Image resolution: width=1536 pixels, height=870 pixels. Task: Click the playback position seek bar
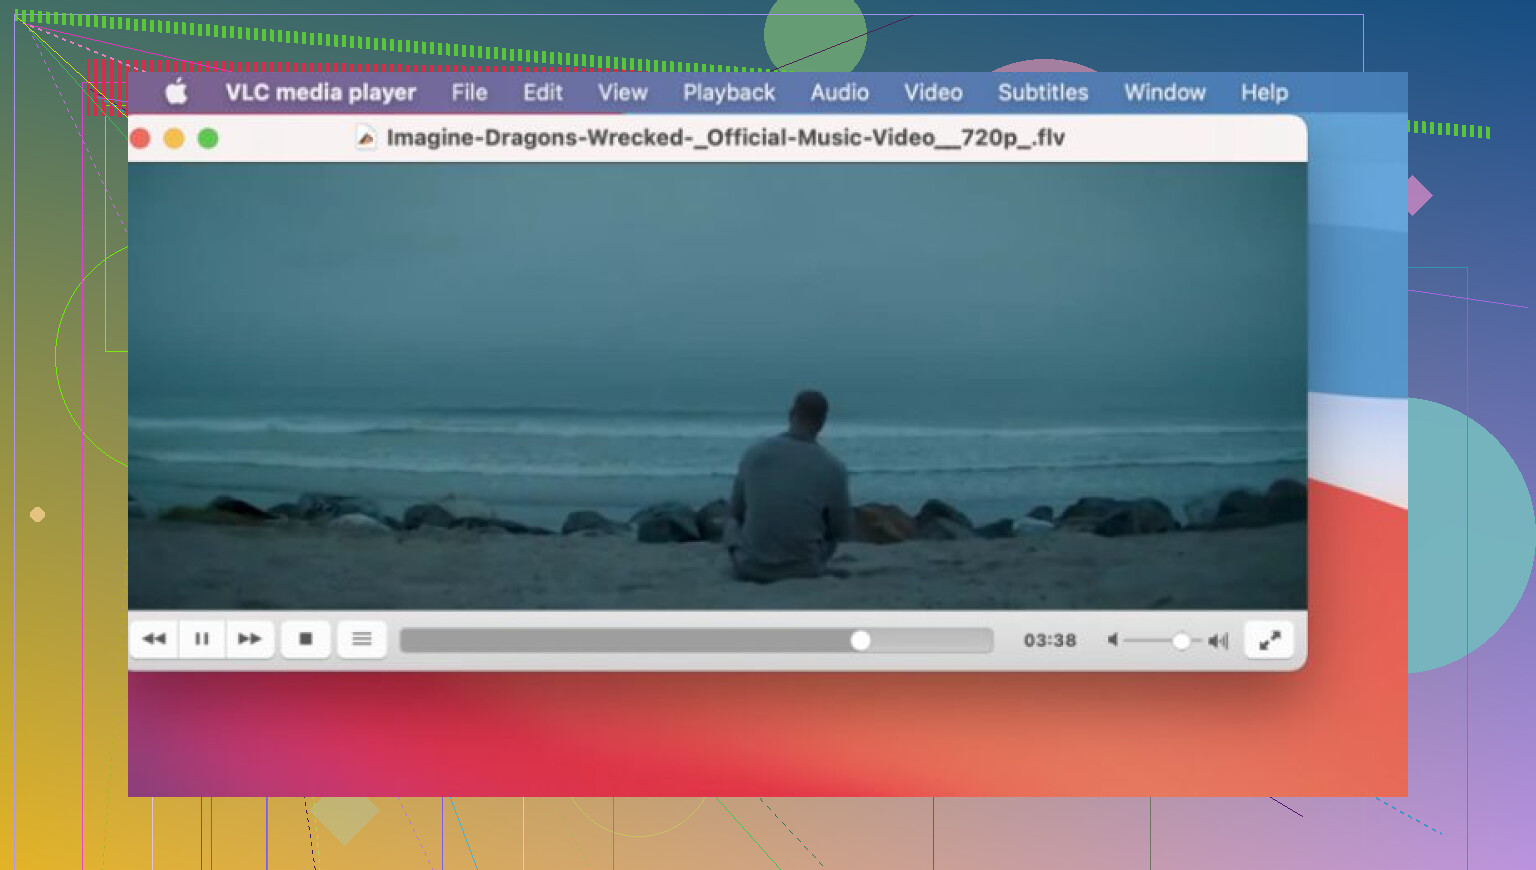point(696,640)
